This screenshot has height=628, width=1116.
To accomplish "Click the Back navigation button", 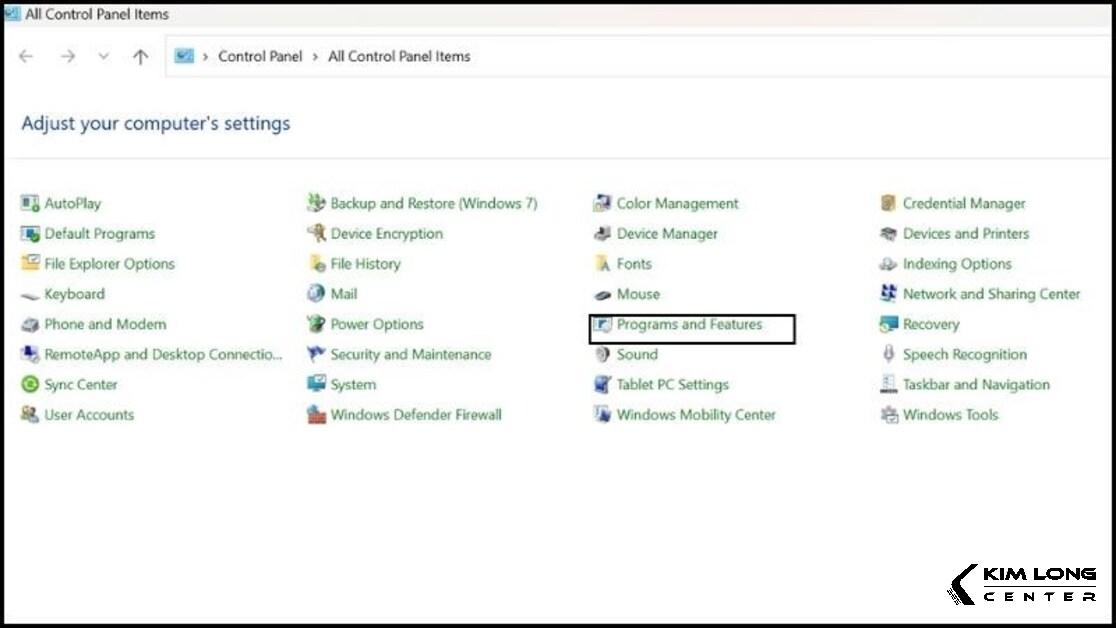I will point(26,57).
